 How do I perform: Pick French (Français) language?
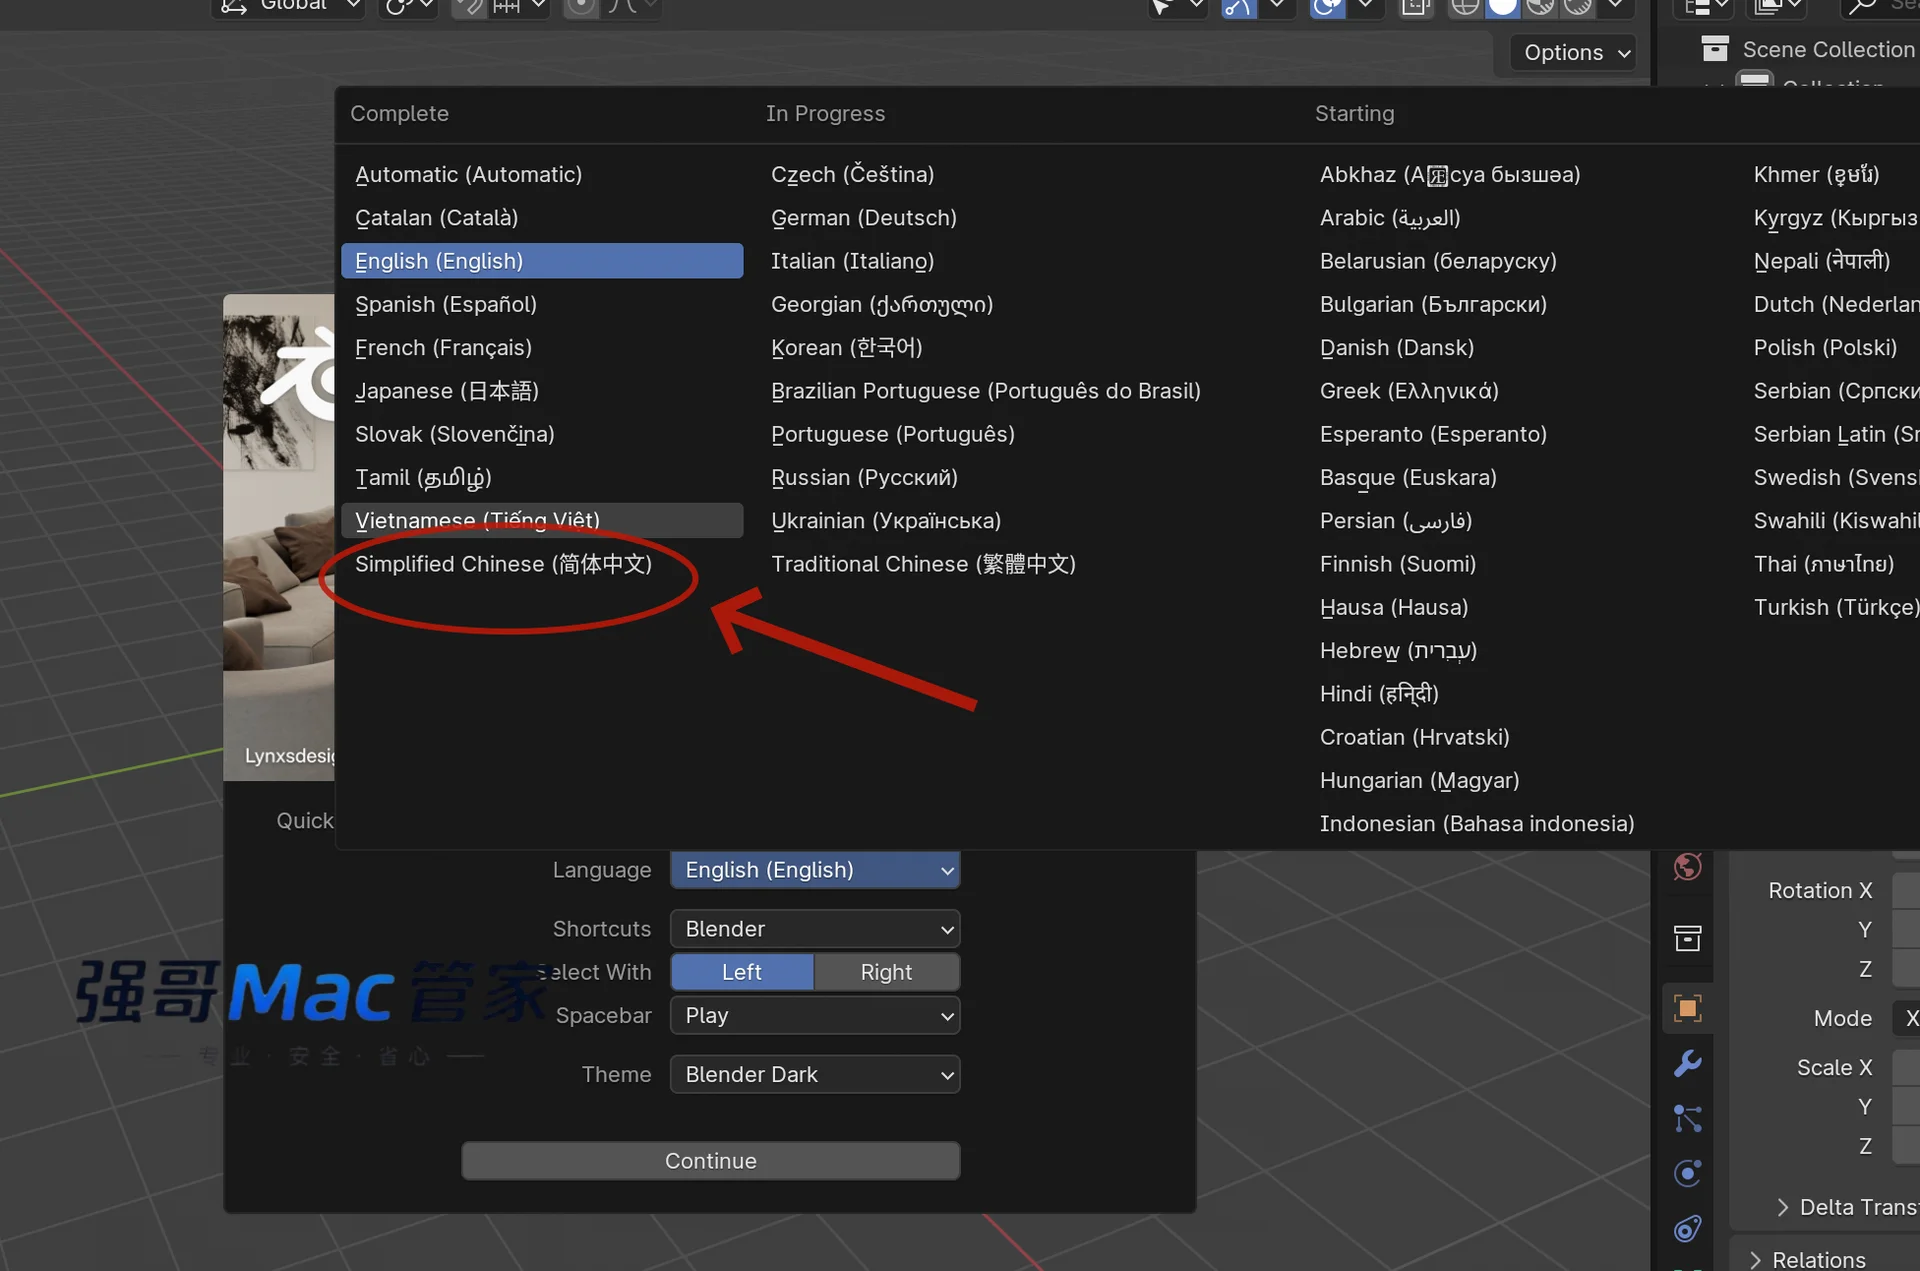point(443,348)
